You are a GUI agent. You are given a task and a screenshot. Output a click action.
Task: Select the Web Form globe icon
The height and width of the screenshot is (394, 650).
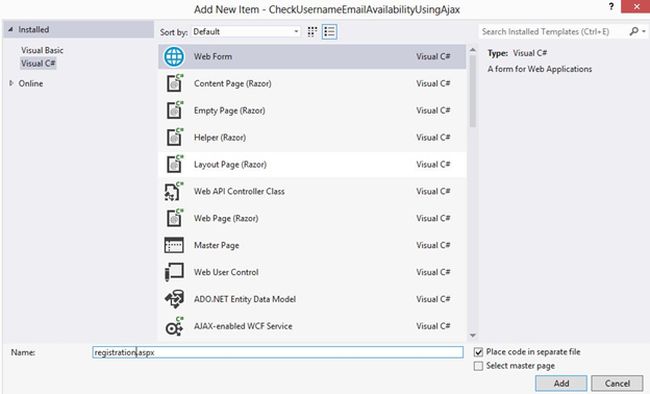[x=174, y=56]
